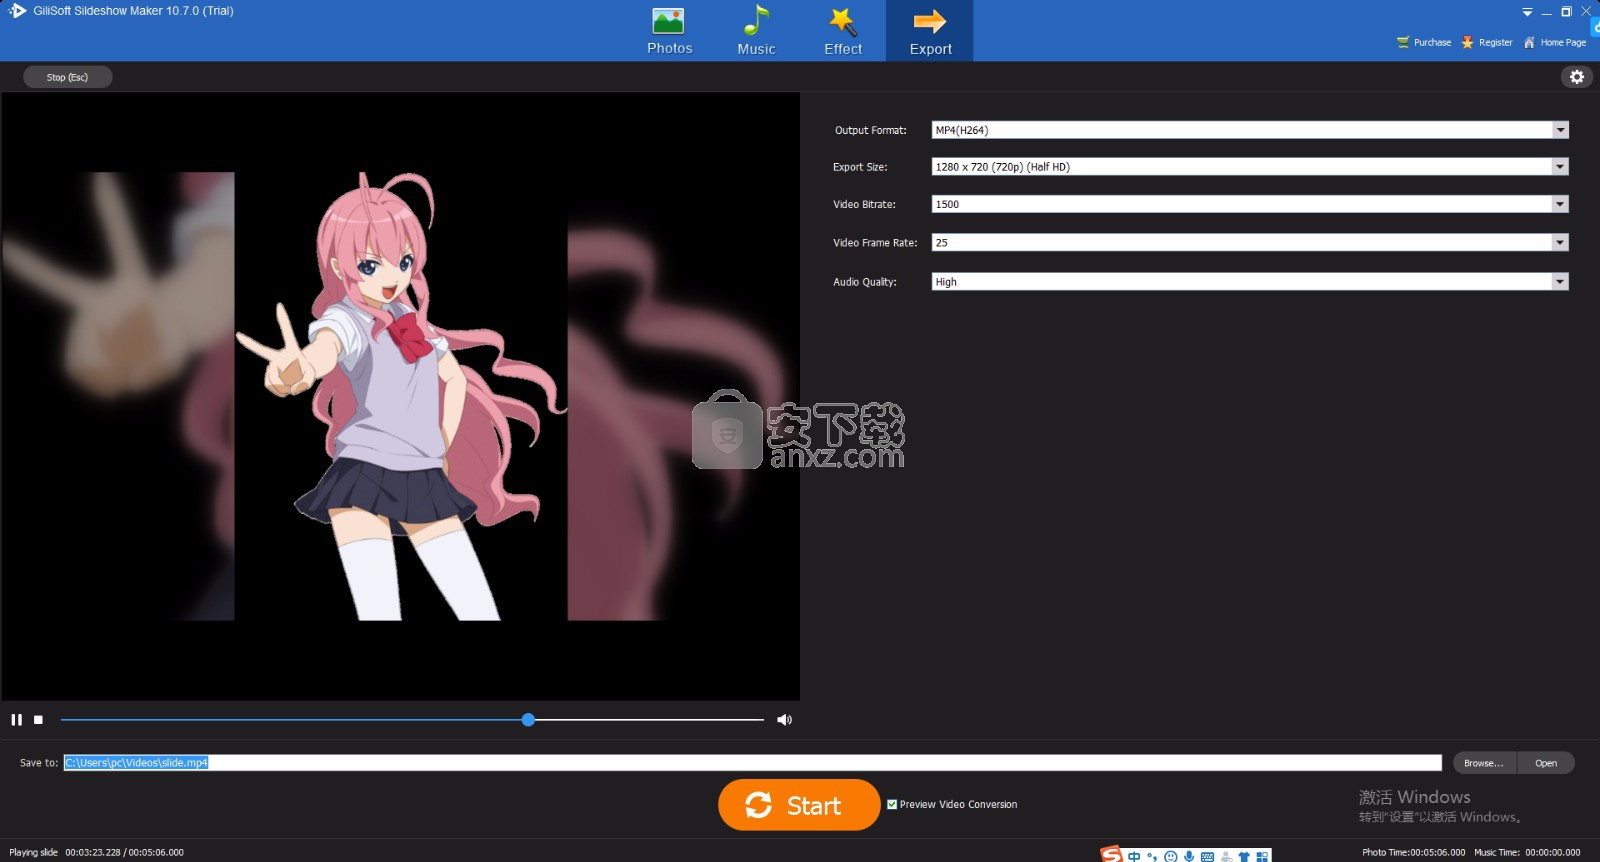Open the settings gear icon
1600x862 pixels.
(1577, 77)
